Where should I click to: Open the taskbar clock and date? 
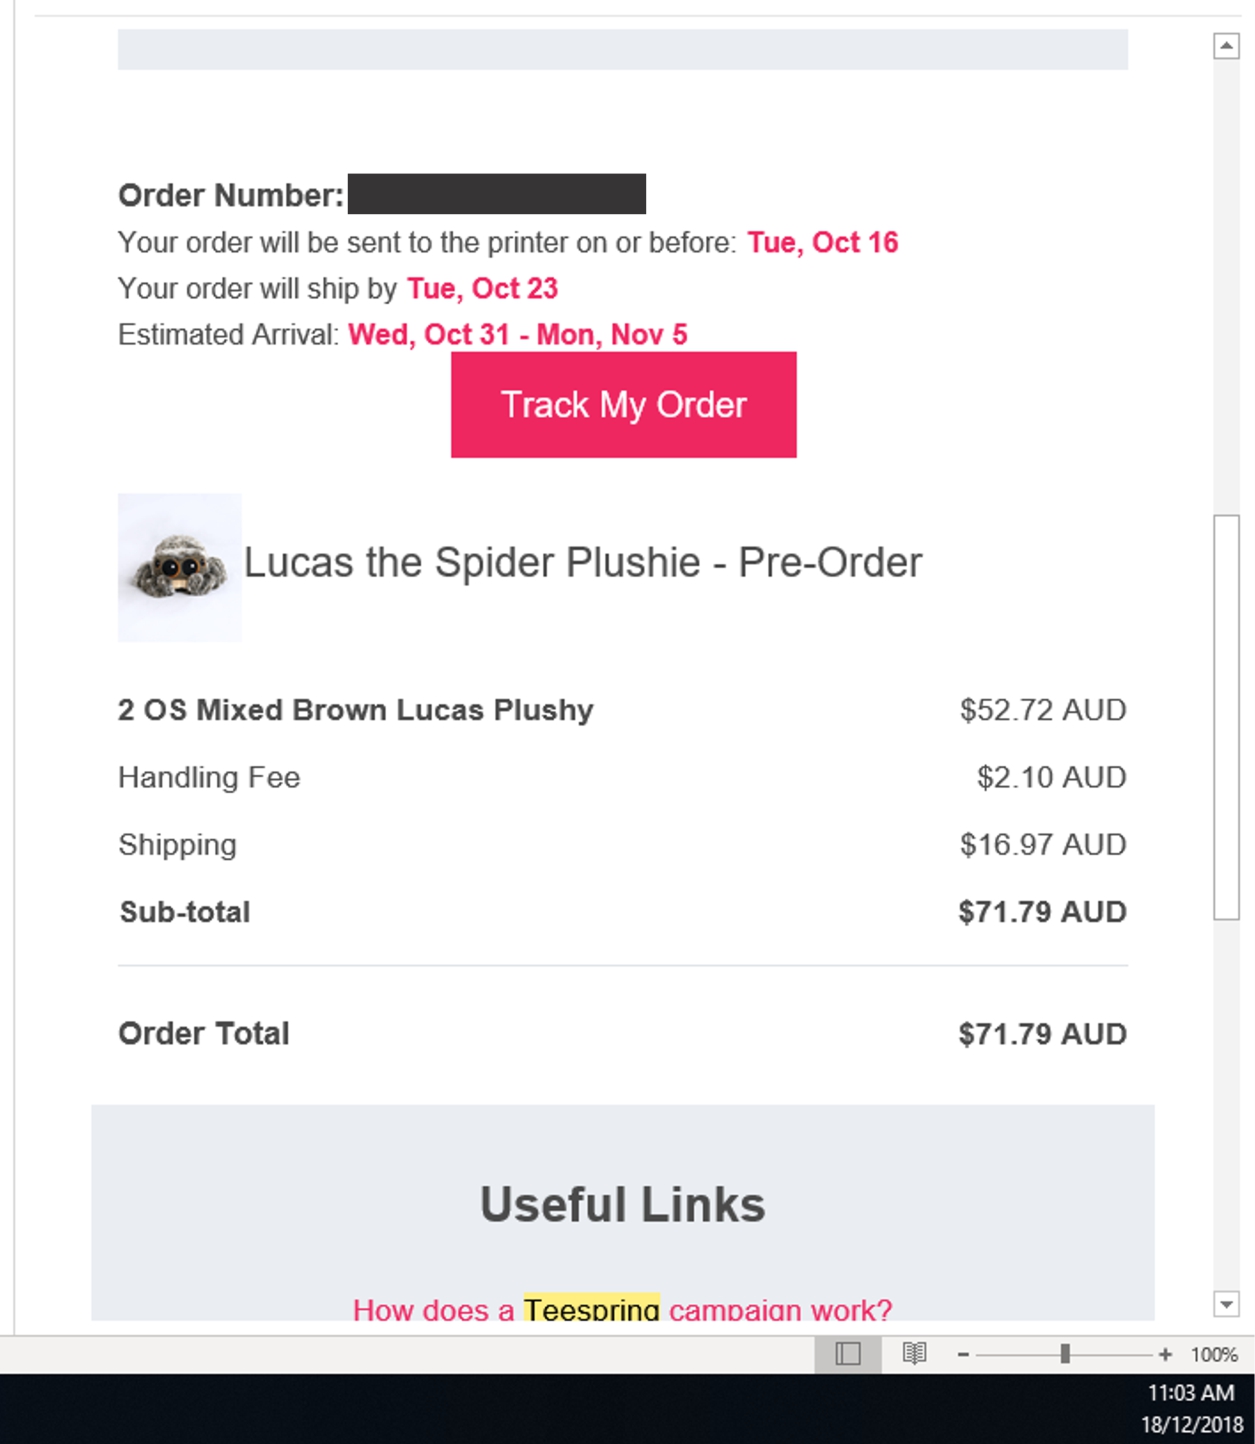[x=1191, y=1408]
